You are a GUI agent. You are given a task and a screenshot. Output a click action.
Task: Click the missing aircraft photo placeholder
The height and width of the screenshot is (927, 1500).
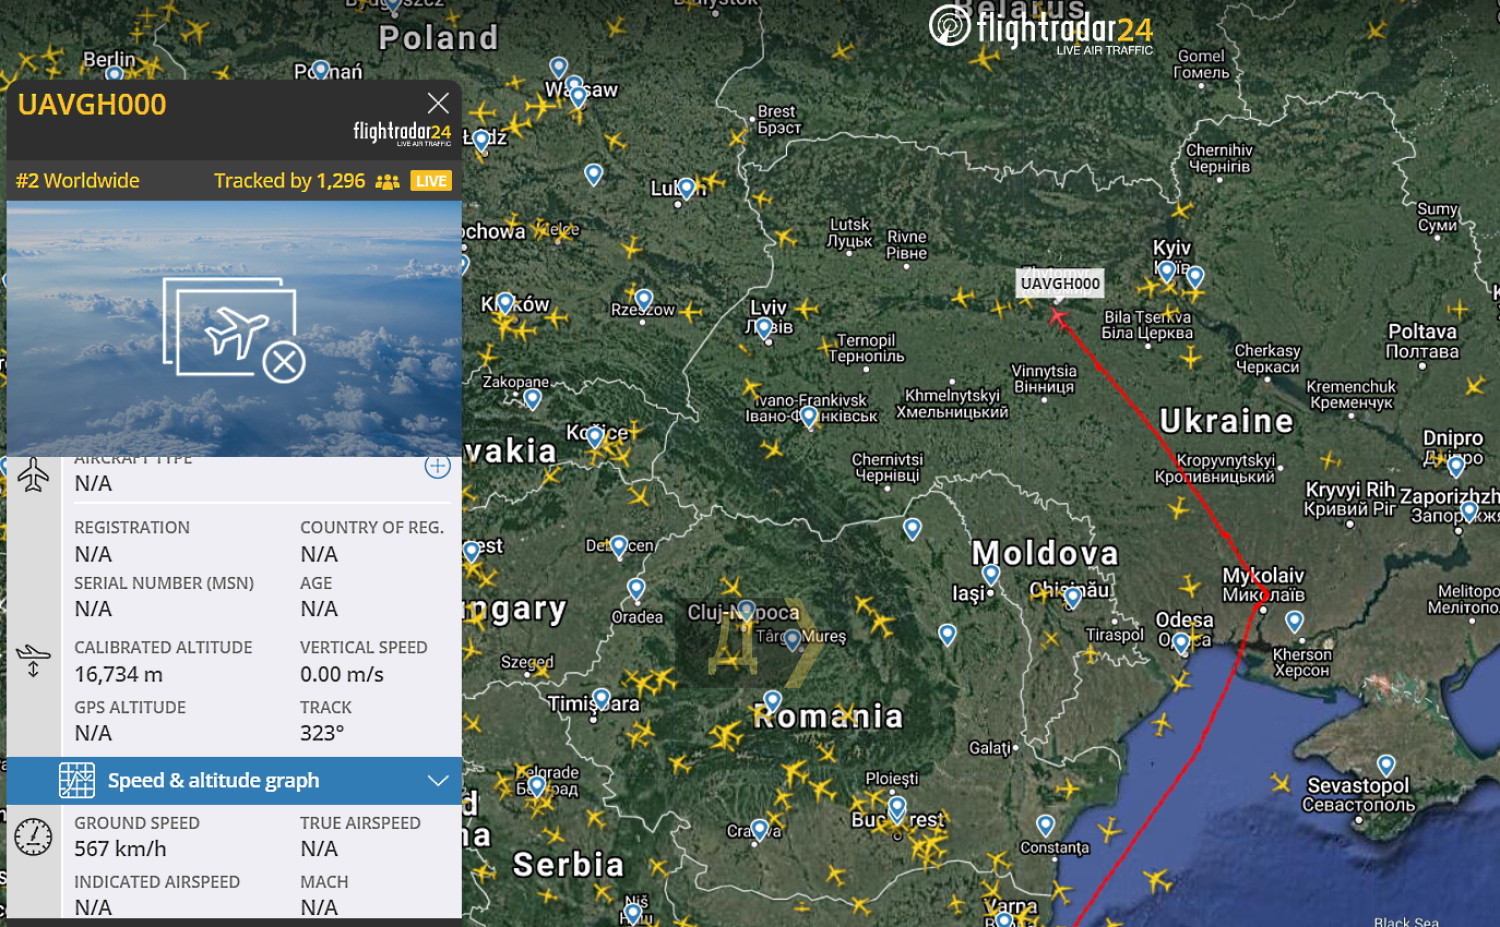point(234,330)
